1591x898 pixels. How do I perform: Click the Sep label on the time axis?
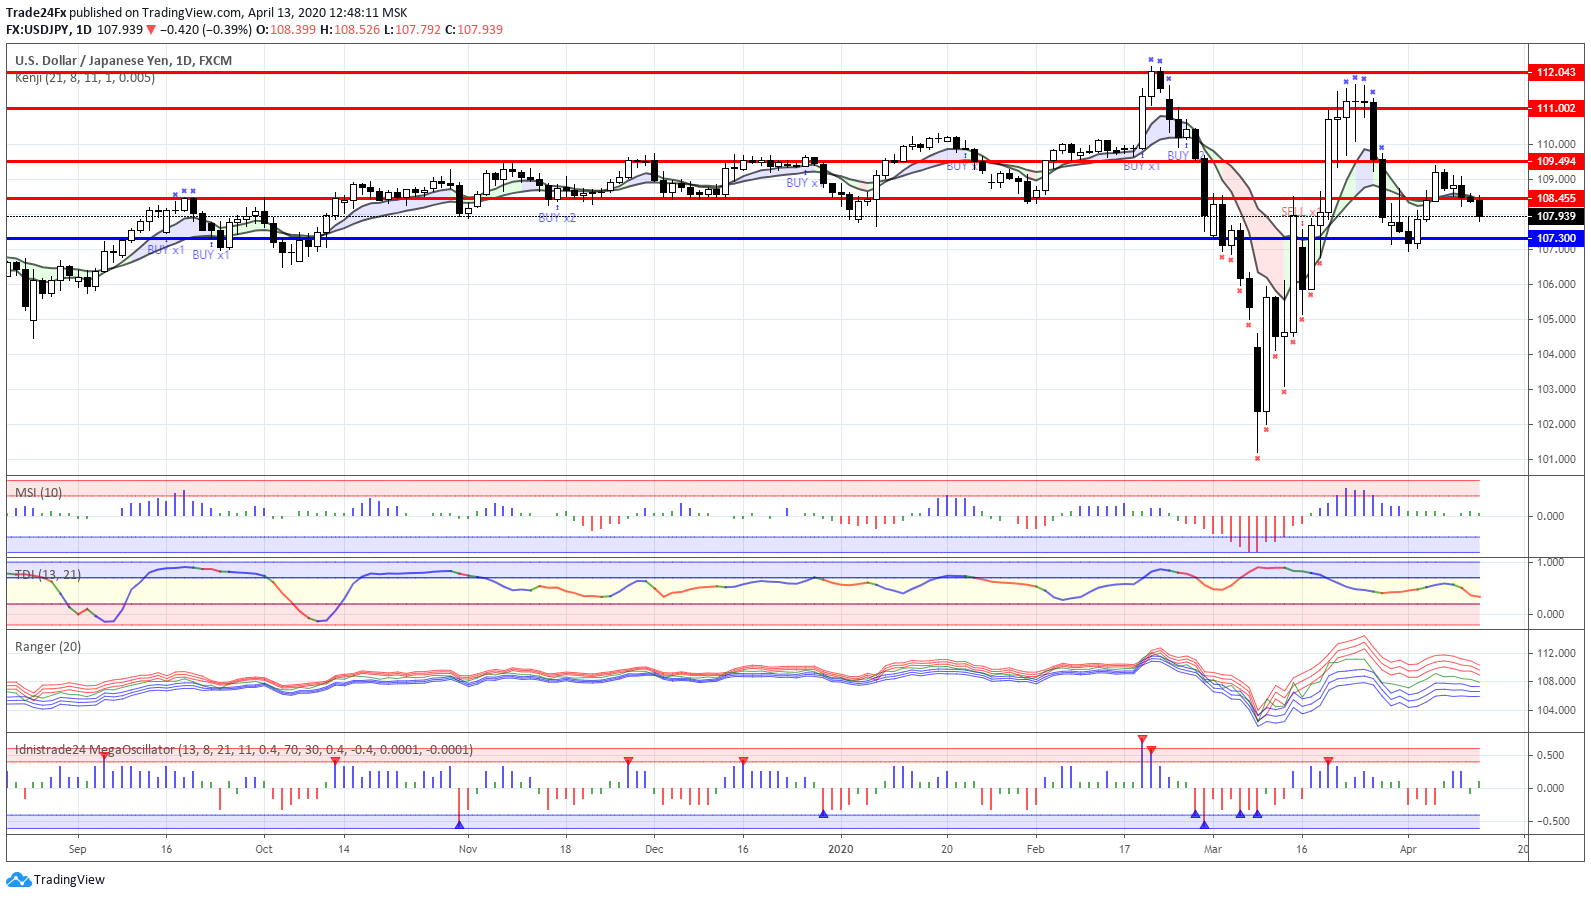pos(77,849)
